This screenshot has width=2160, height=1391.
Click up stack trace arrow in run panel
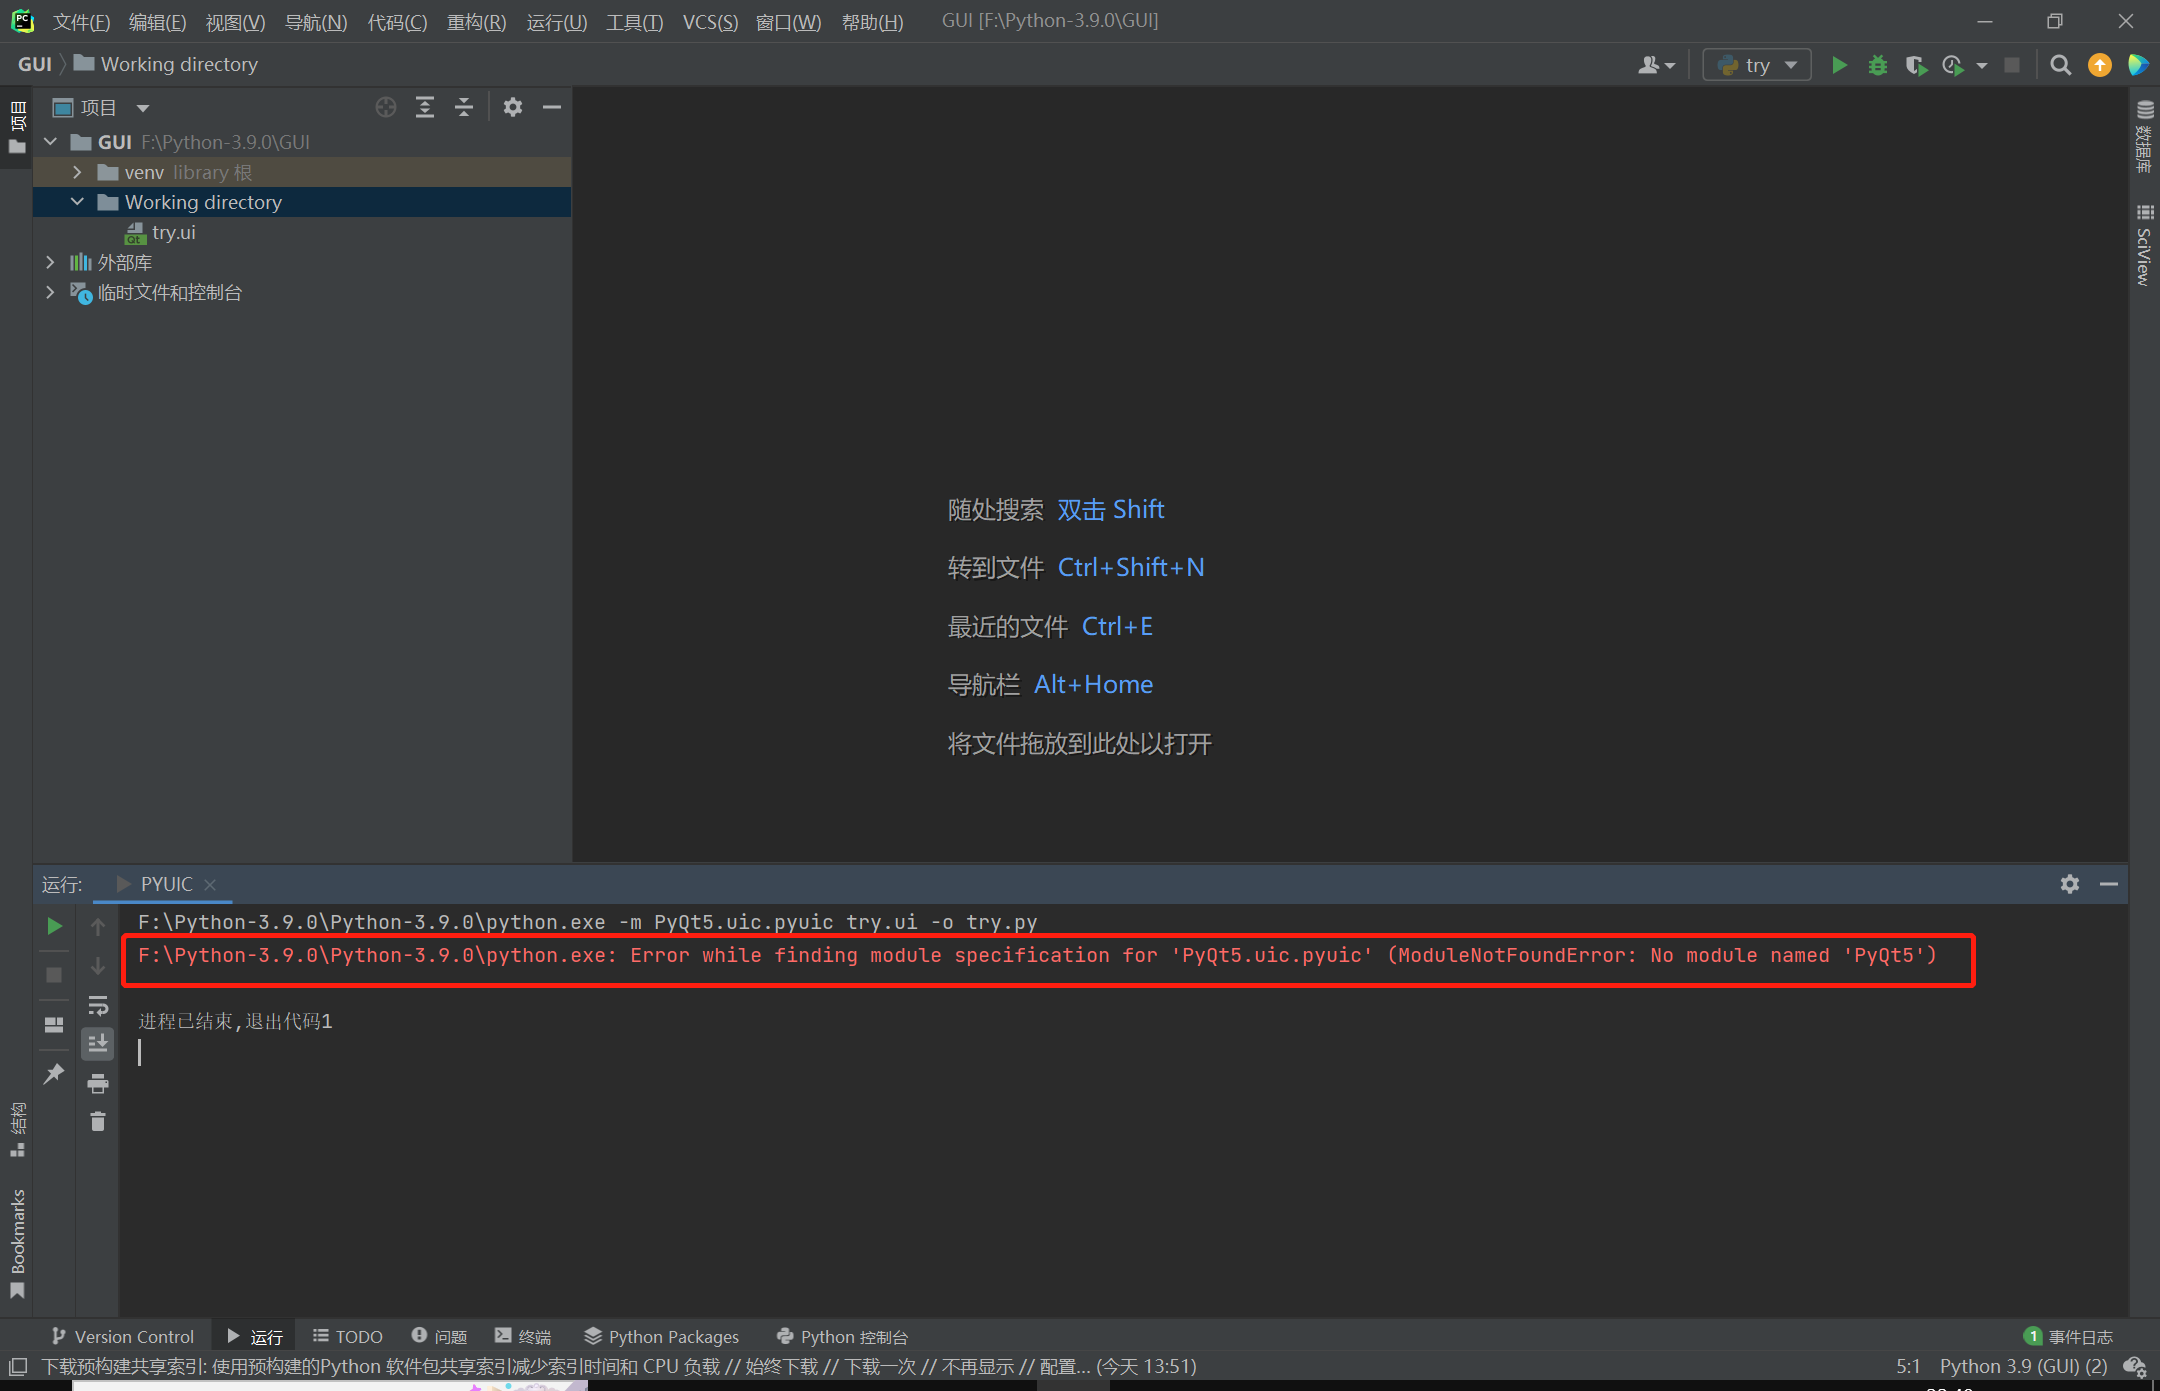click(x=98, y=927)
